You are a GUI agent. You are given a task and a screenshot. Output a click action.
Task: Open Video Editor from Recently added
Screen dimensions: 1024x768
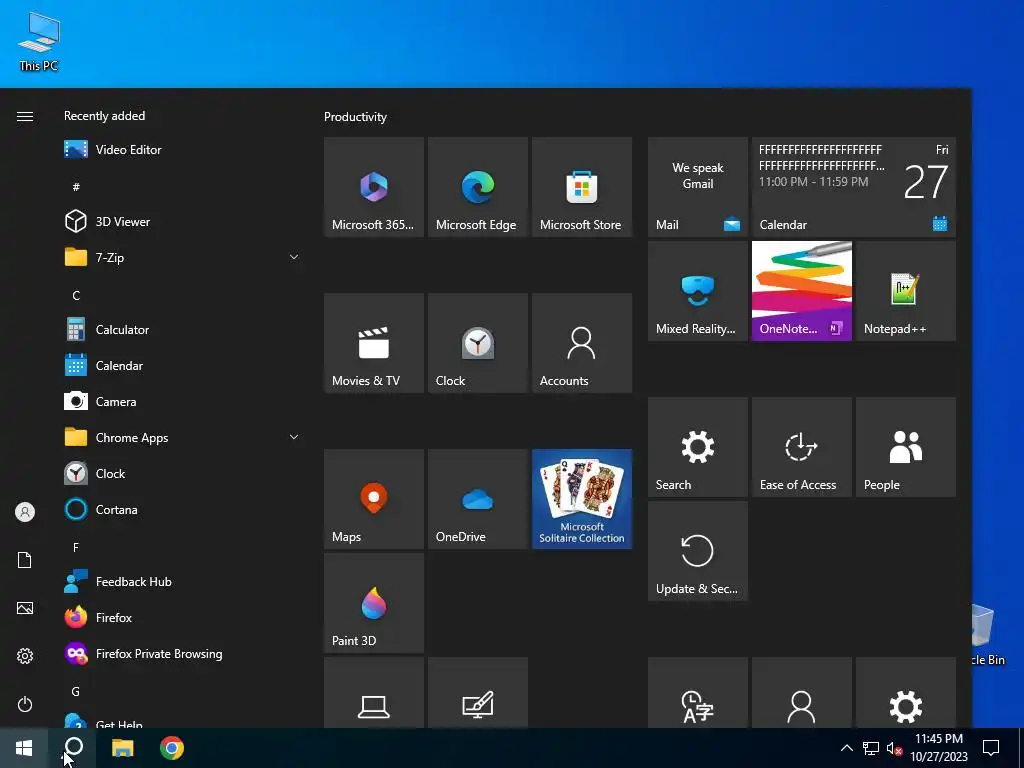[180, 150]
